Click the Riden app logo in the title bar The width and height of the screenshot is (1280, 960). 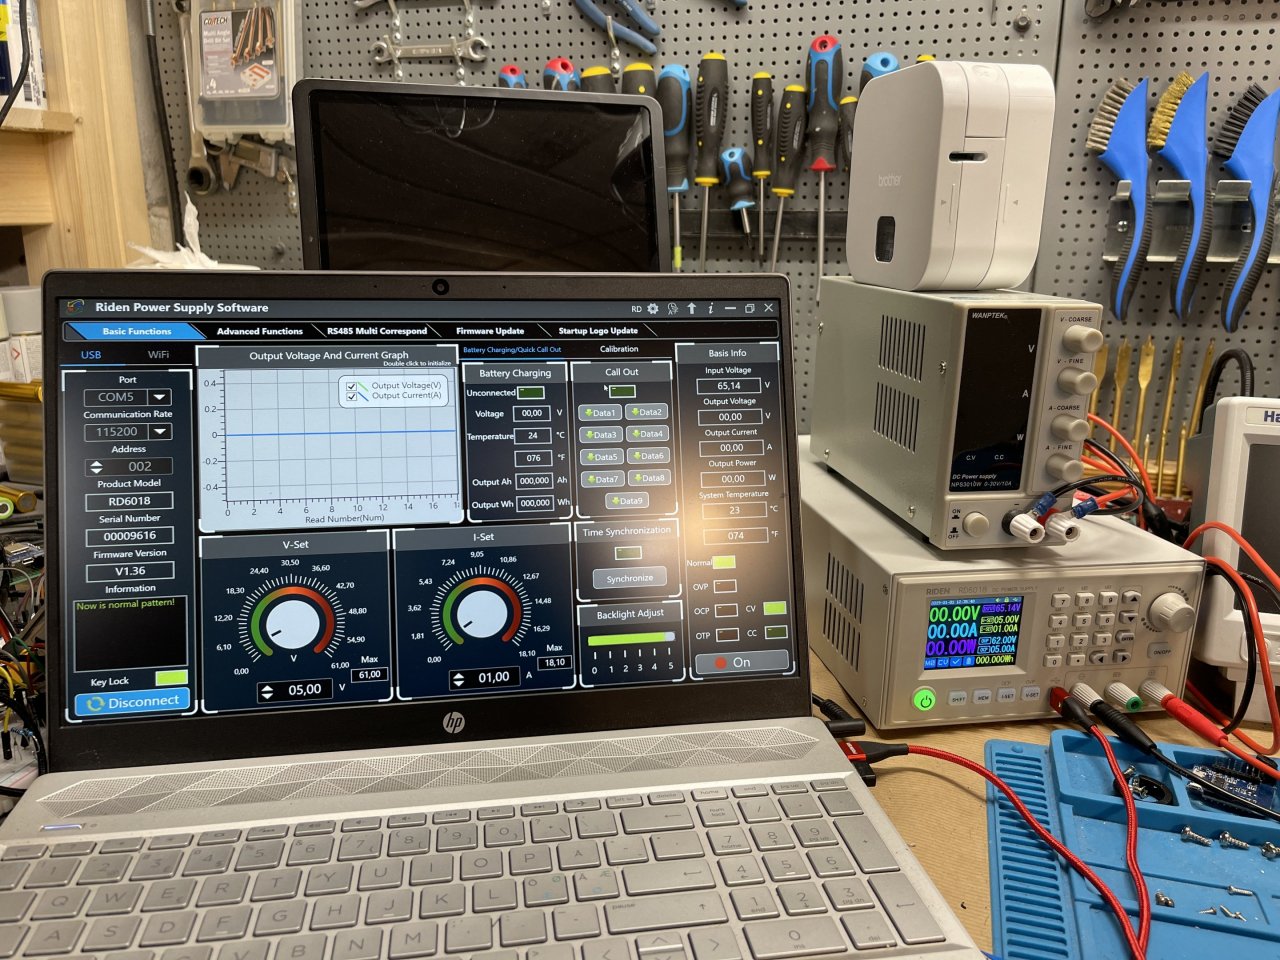[76, 307]
